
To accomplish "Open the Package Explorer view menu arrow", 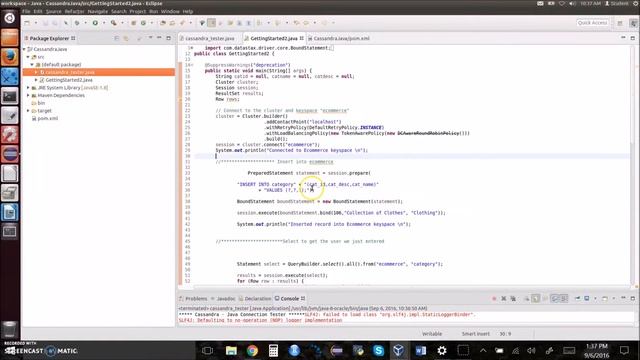I will pos(150,38).
